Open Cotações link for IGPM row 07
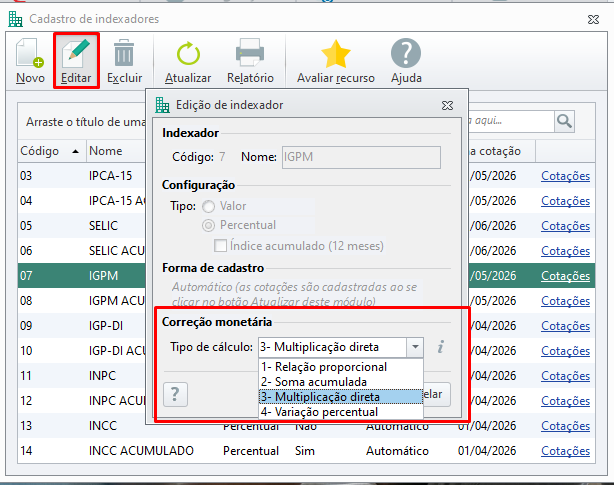 click(565, 276)
